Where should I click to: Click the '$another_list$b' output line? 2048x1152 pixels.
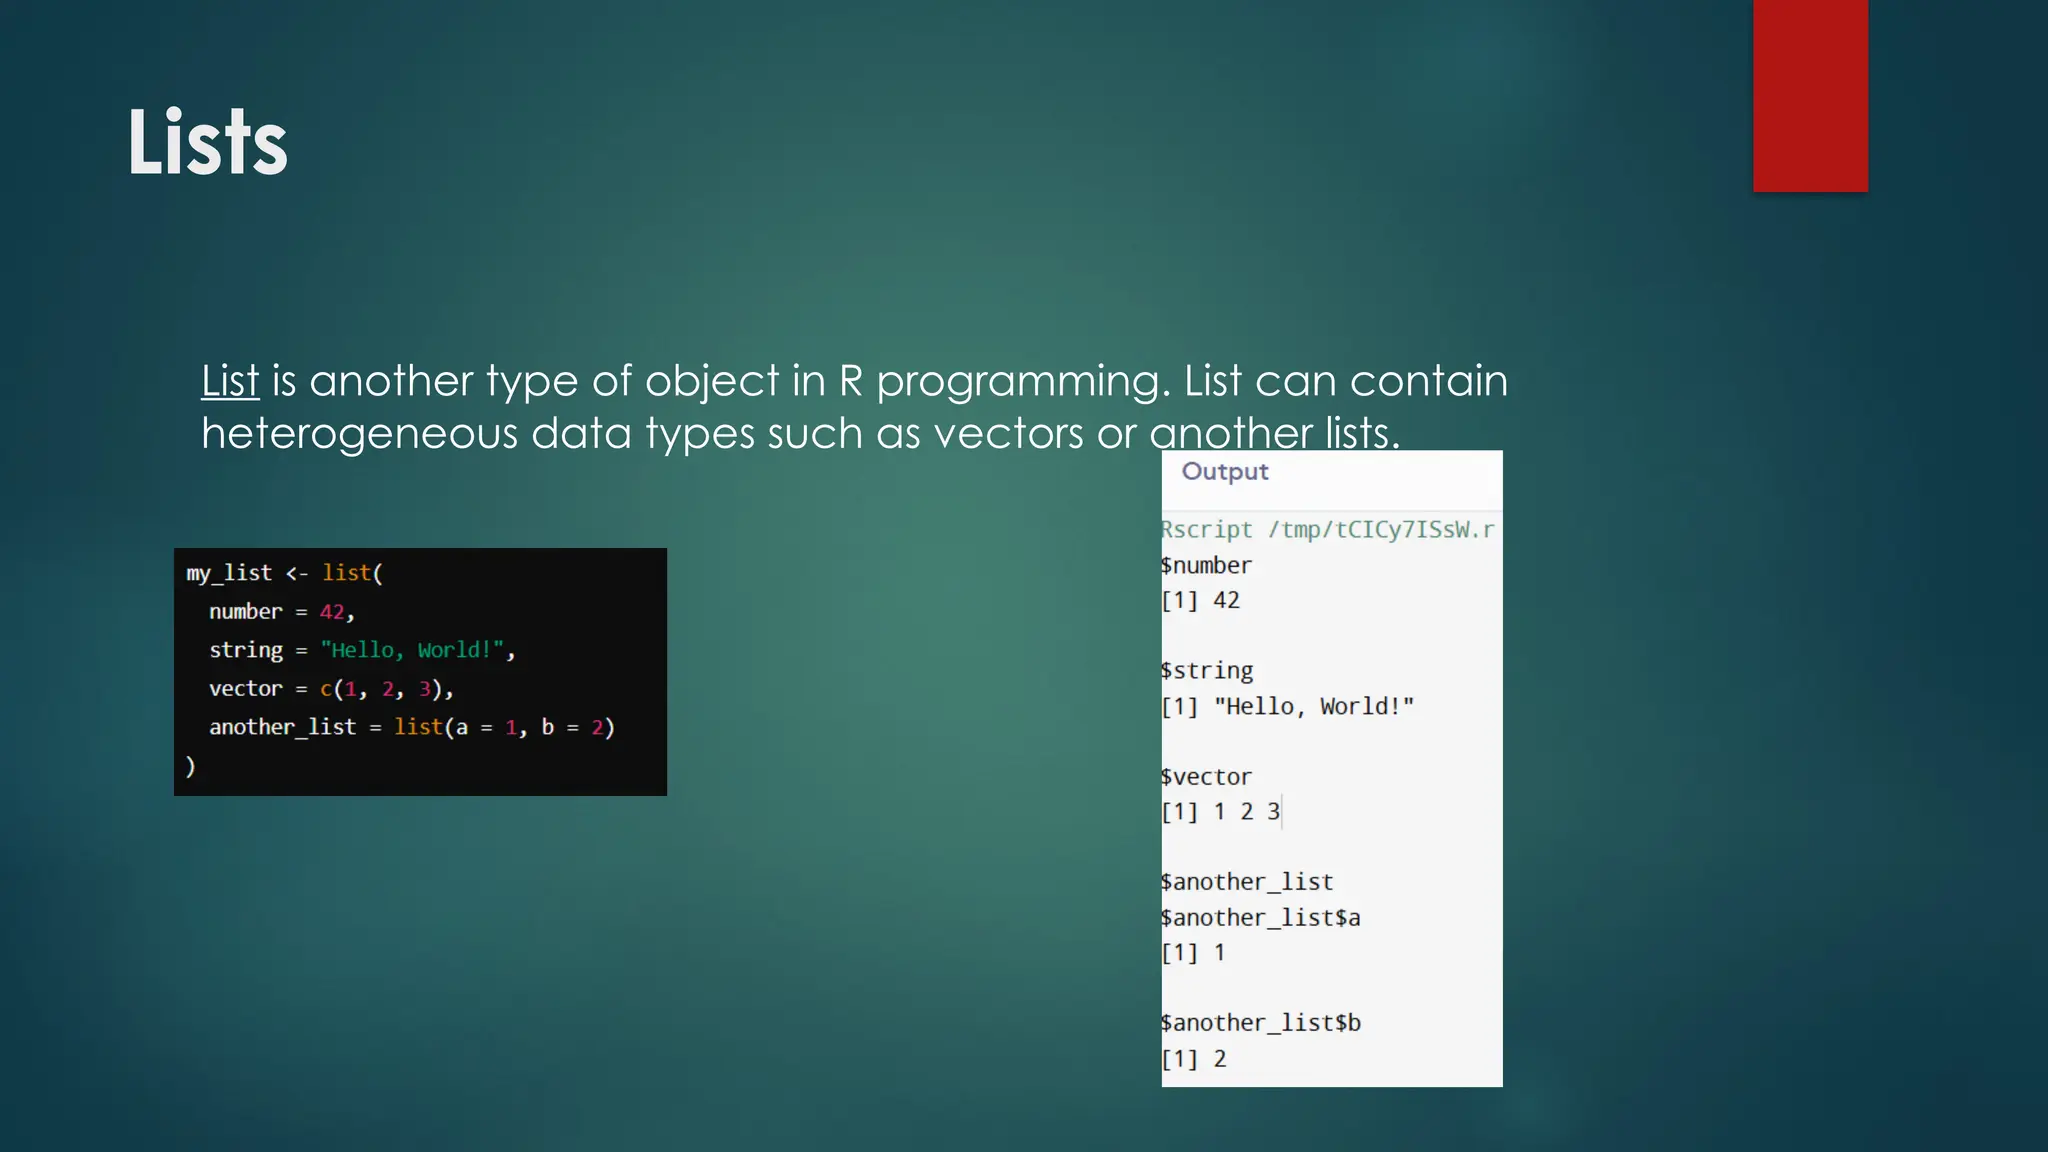click(x=1261, y=1023)
